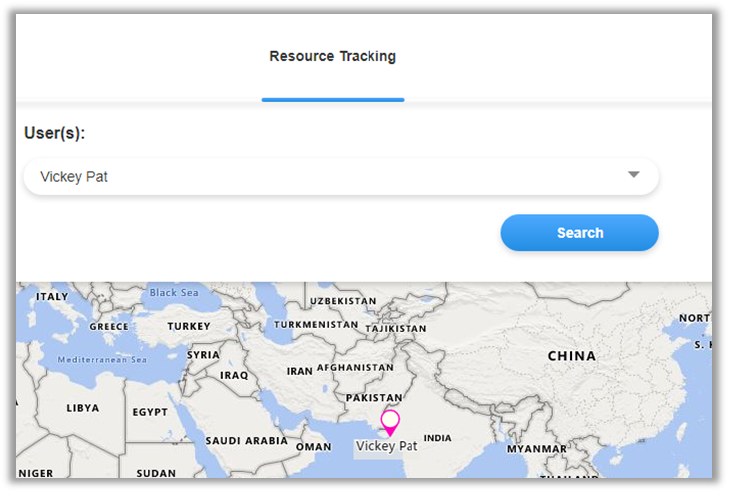
Task: Click Turkey on the map
Action: 189,326
